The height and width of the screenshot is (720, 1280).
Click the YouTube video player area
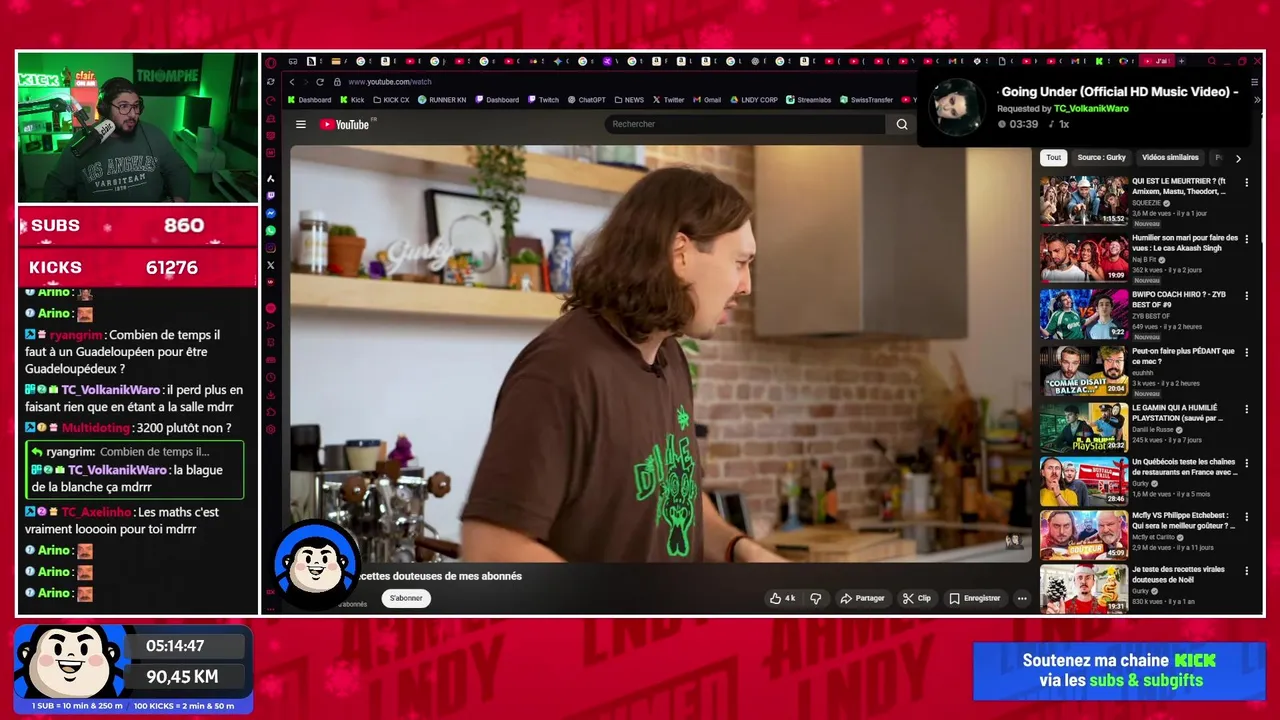click(x=660, y=354)
